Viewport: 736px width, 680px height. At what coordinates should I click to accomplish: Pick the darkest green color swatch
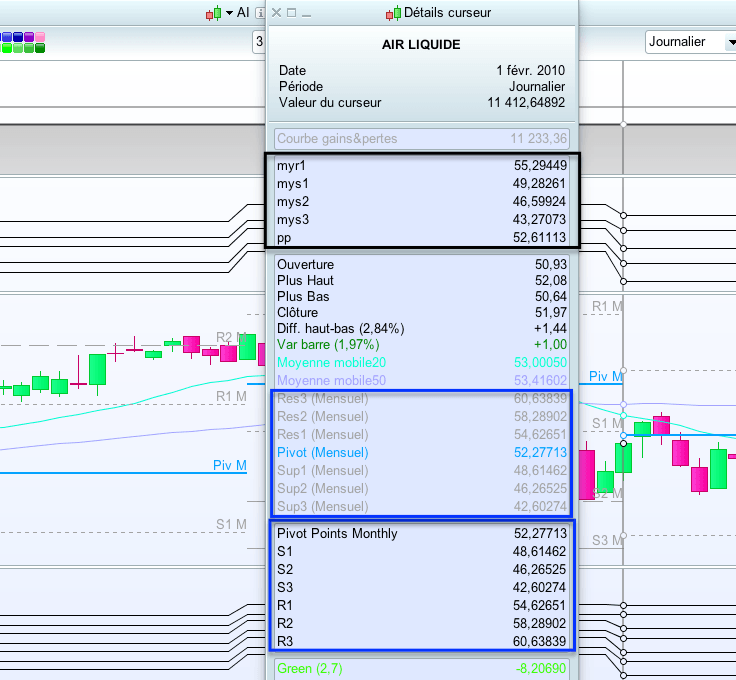click(x=40, y=48)
